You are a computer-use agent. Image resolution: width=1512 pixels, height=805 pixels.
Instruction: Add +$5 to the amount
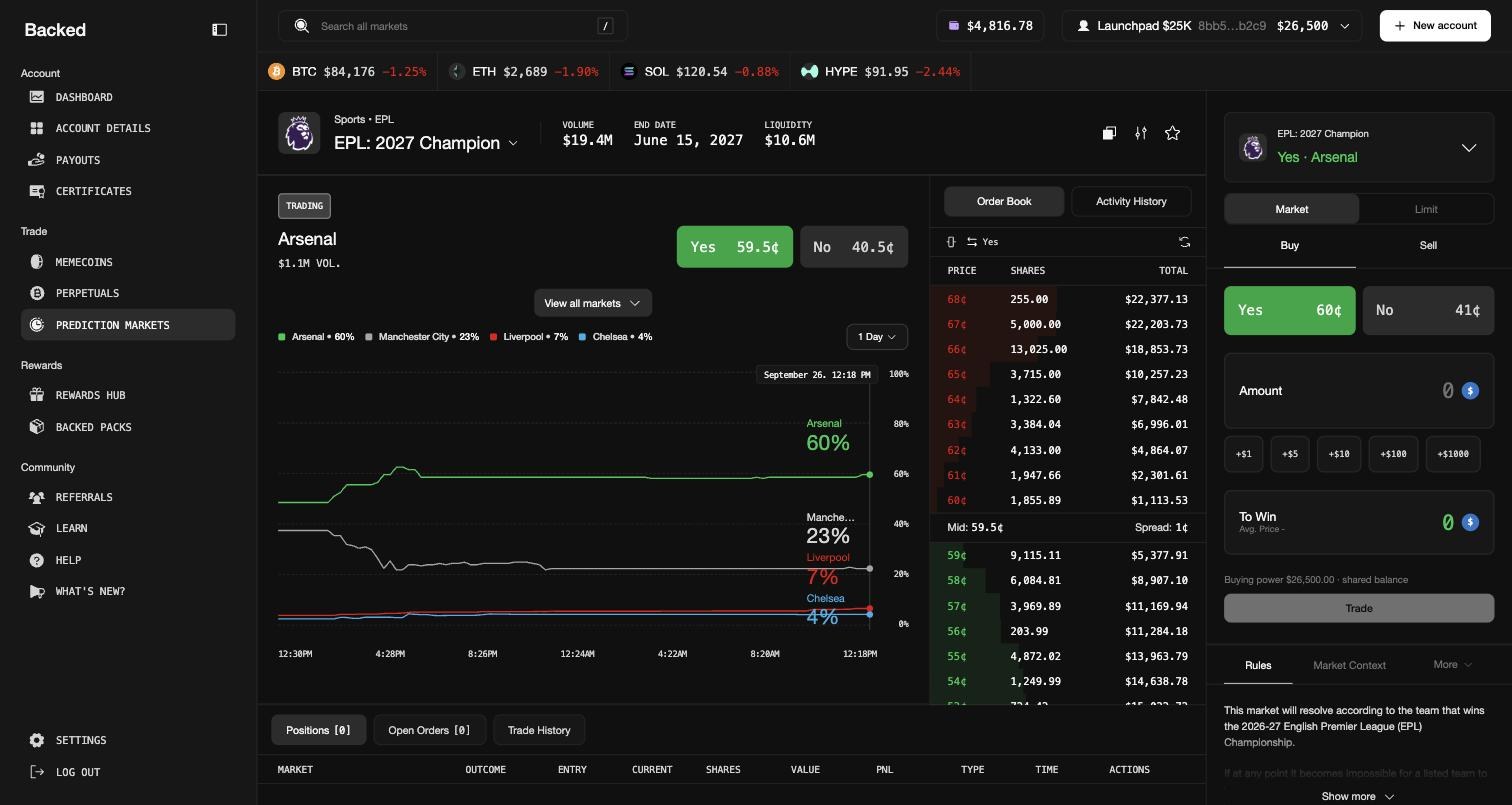(1290, 454)
